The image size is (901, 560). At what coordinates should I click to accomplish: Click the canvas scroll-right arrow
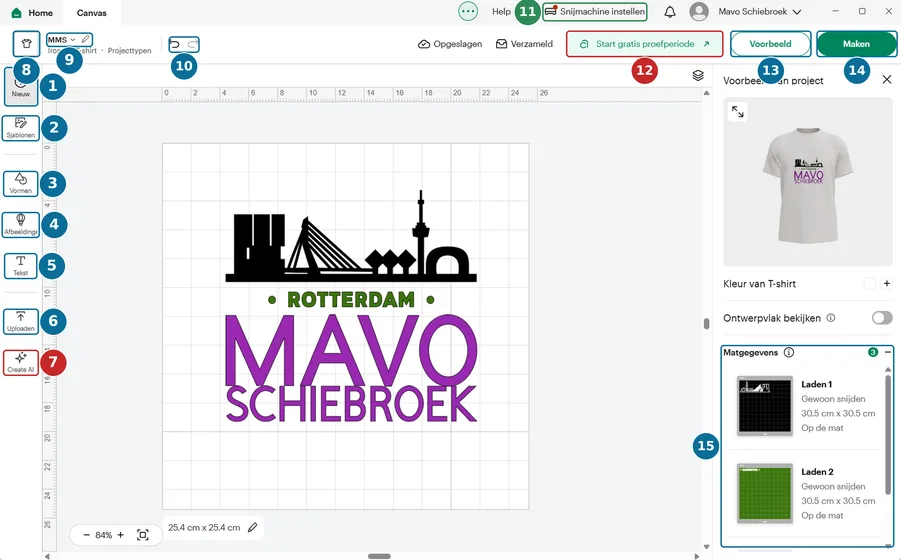[696, 556]
